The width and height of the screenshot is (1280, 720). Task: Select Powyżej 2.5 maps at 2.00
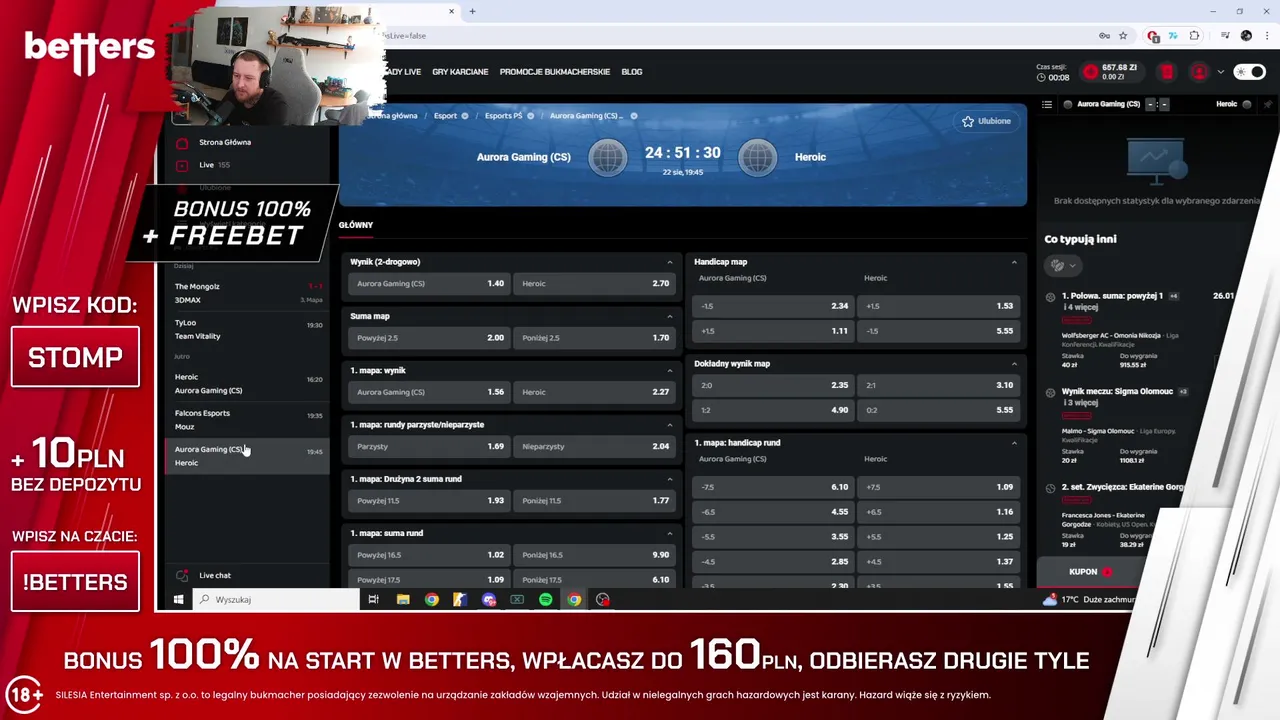(429, 338)
